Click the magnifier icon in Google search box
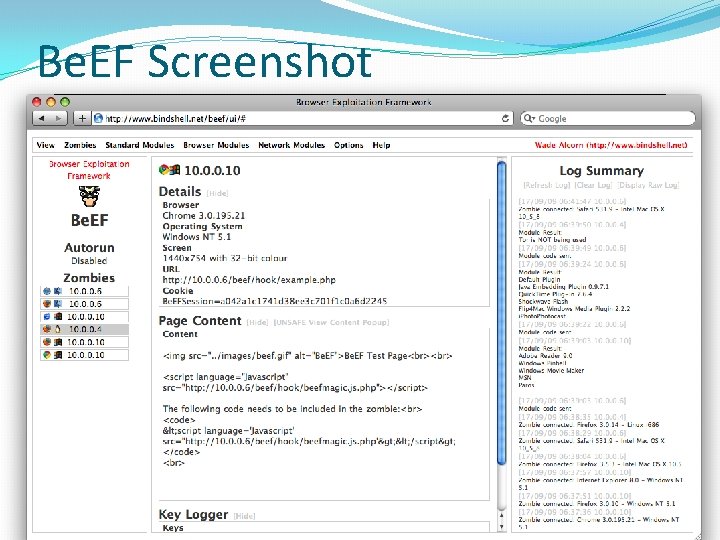The height and width of the screenshot is (540, 720). coord(529,118)
